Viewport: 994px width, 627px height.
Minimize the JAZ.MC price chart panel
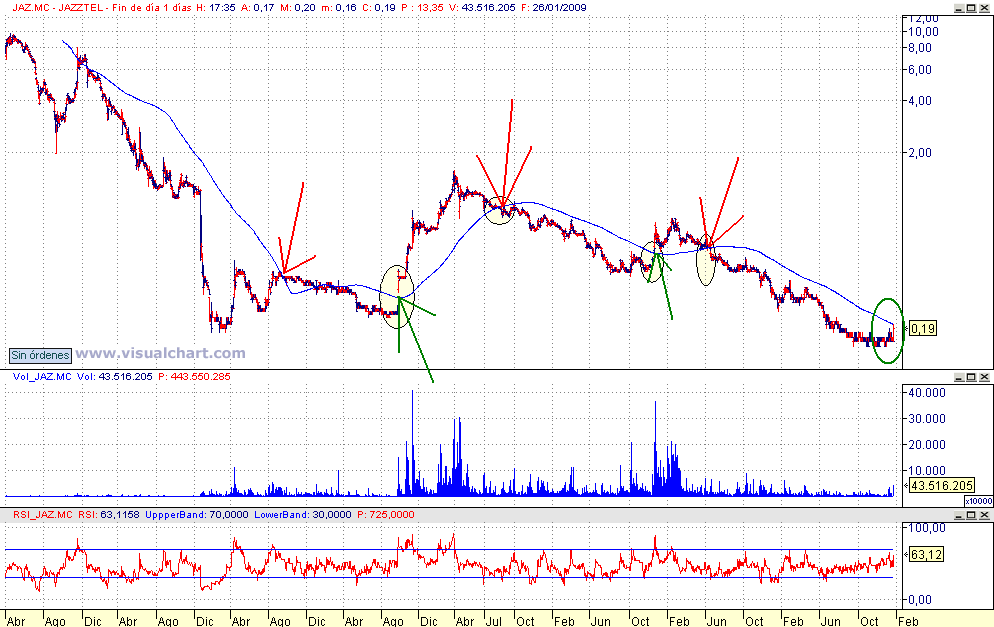pyautogui.click(x=959, y=8)
